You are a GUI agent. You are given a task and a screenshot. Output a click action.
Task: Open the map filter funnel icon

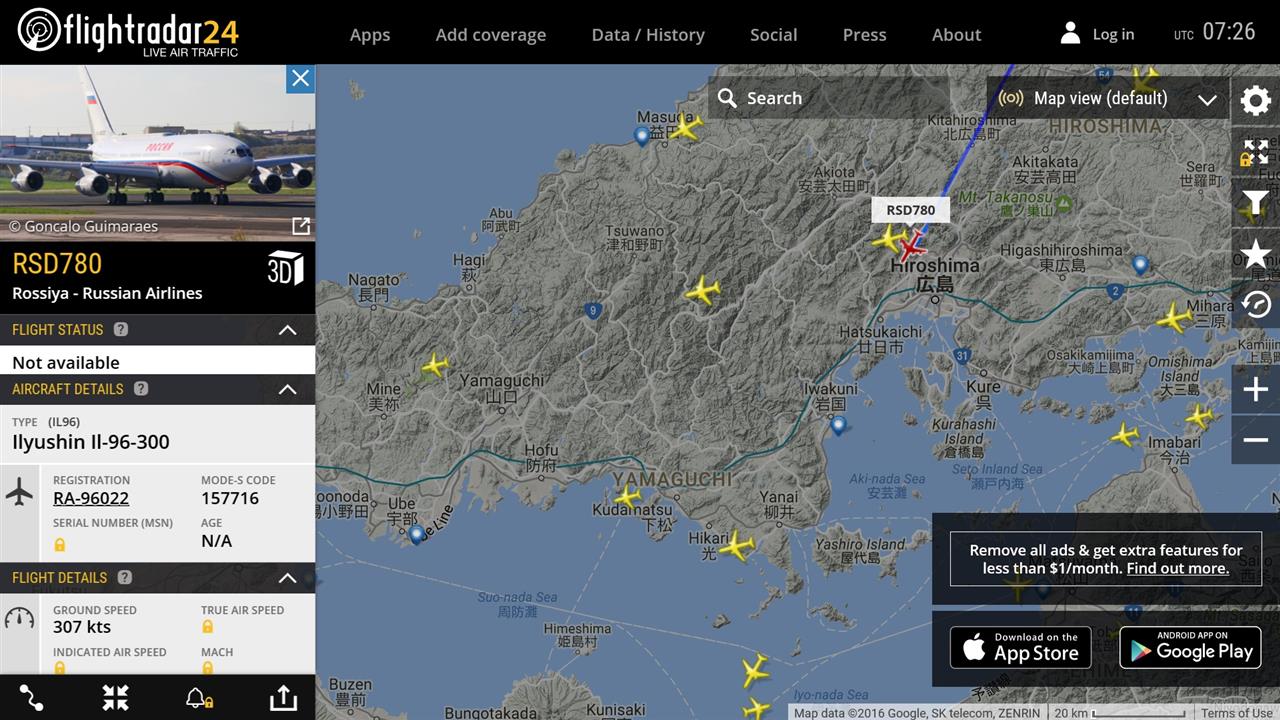[x=1256, y=203]
